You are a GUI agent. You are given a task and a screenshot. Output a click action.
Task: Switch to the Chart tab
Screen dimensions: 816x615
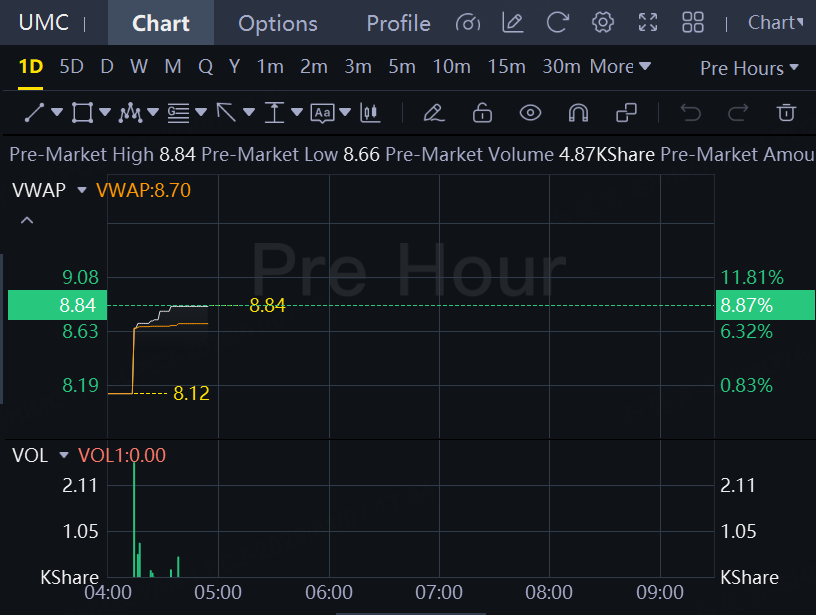pyautogui.click(x=161, y=23)
